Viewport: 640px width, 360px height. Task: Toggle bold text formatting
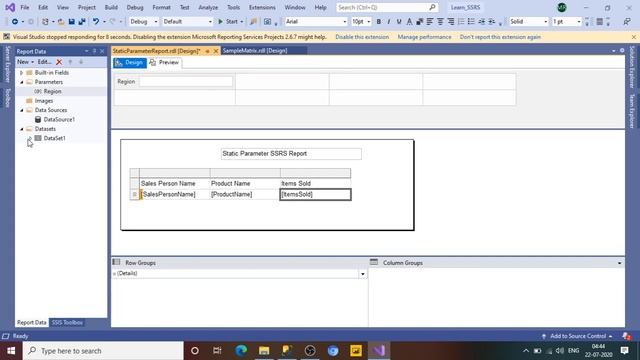click(378, 22)
